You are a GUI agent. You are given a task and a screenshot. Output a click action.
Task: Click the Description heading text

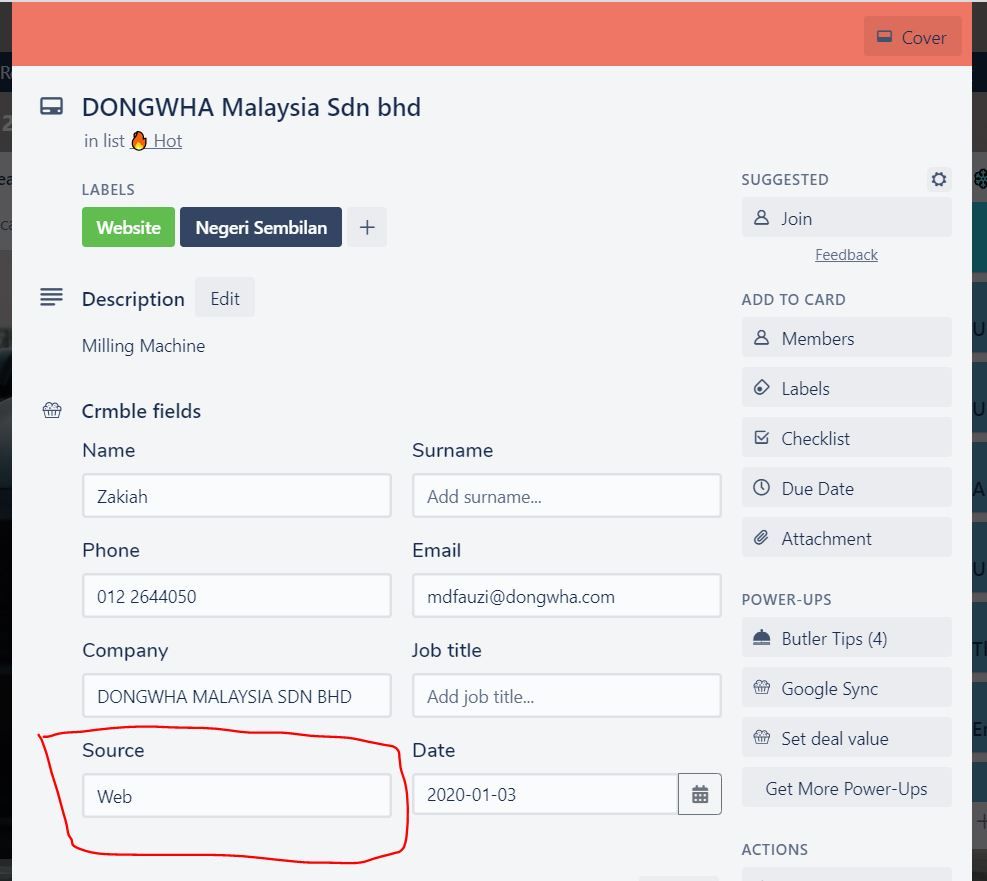point(133,299)
